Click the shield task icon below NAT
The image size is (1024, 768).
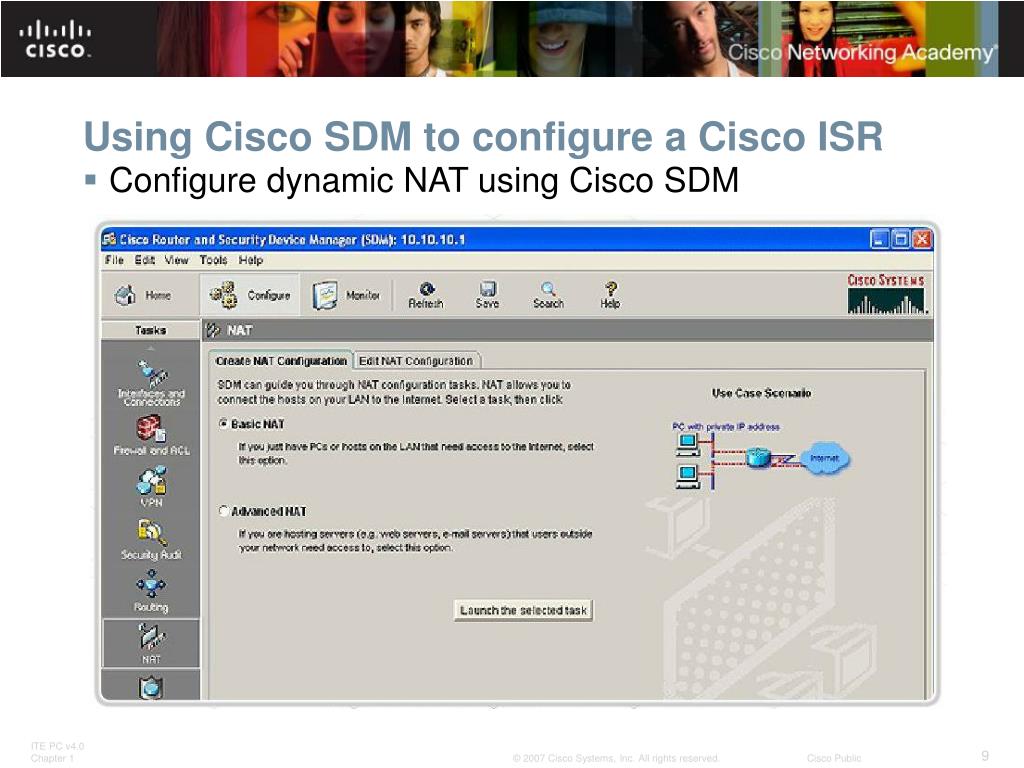tap(151, 688)
